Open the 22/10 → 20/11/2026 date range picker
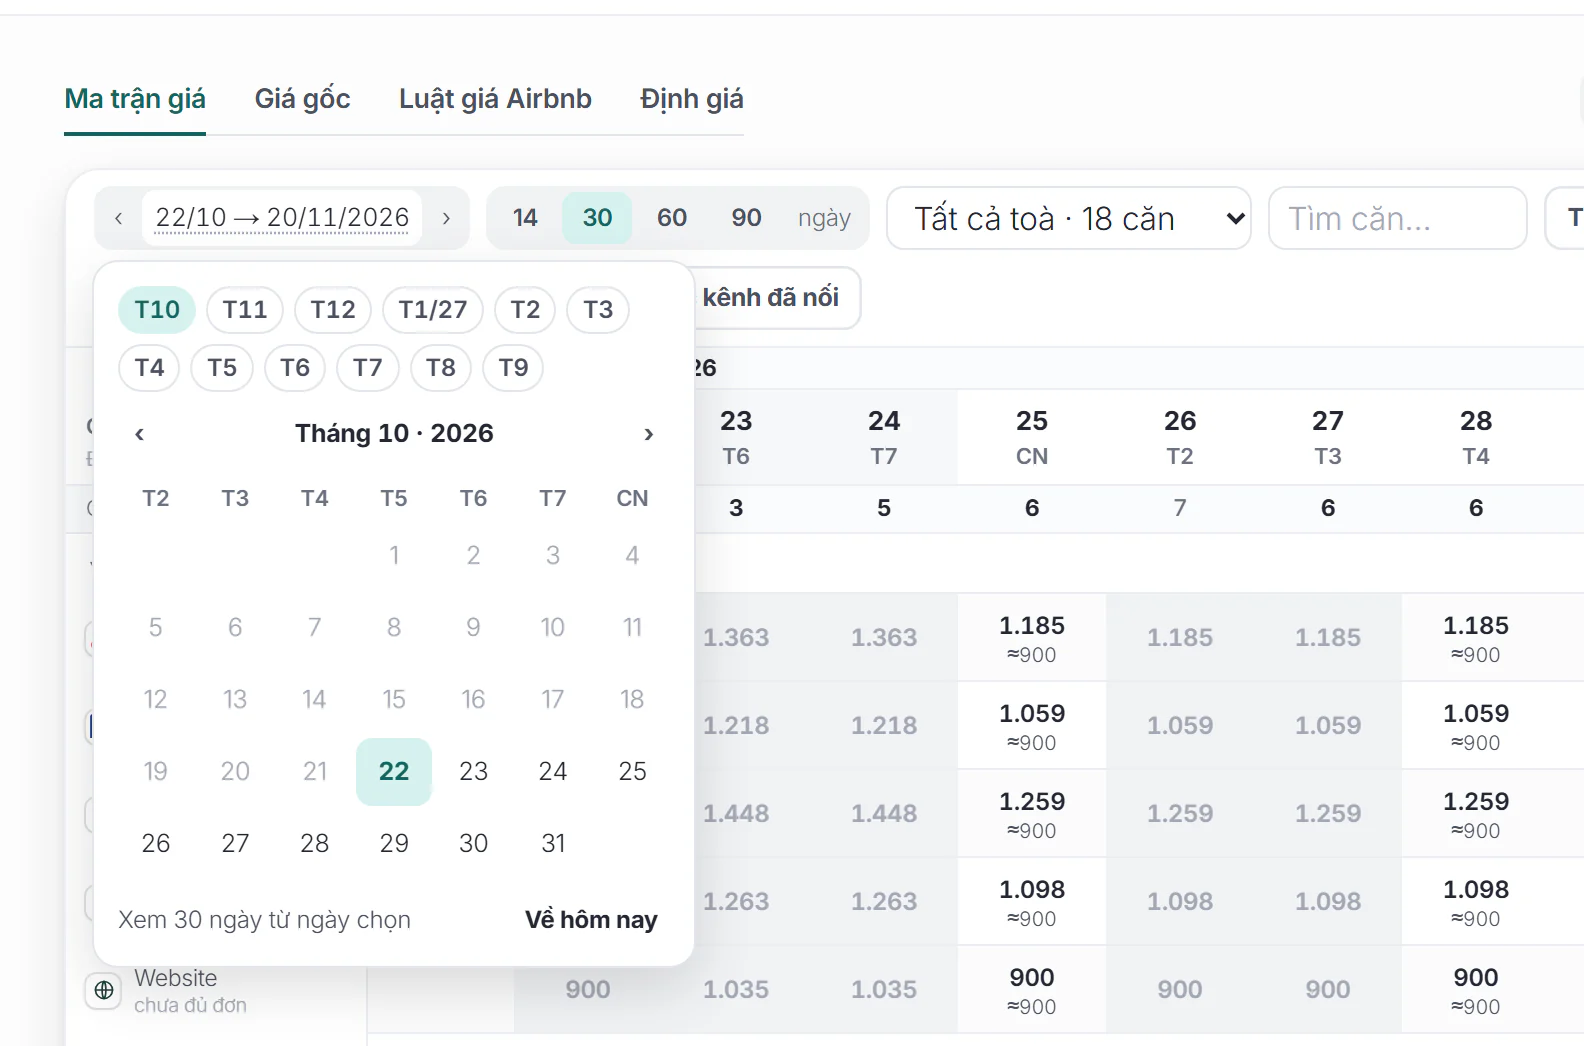 (282, 218)
